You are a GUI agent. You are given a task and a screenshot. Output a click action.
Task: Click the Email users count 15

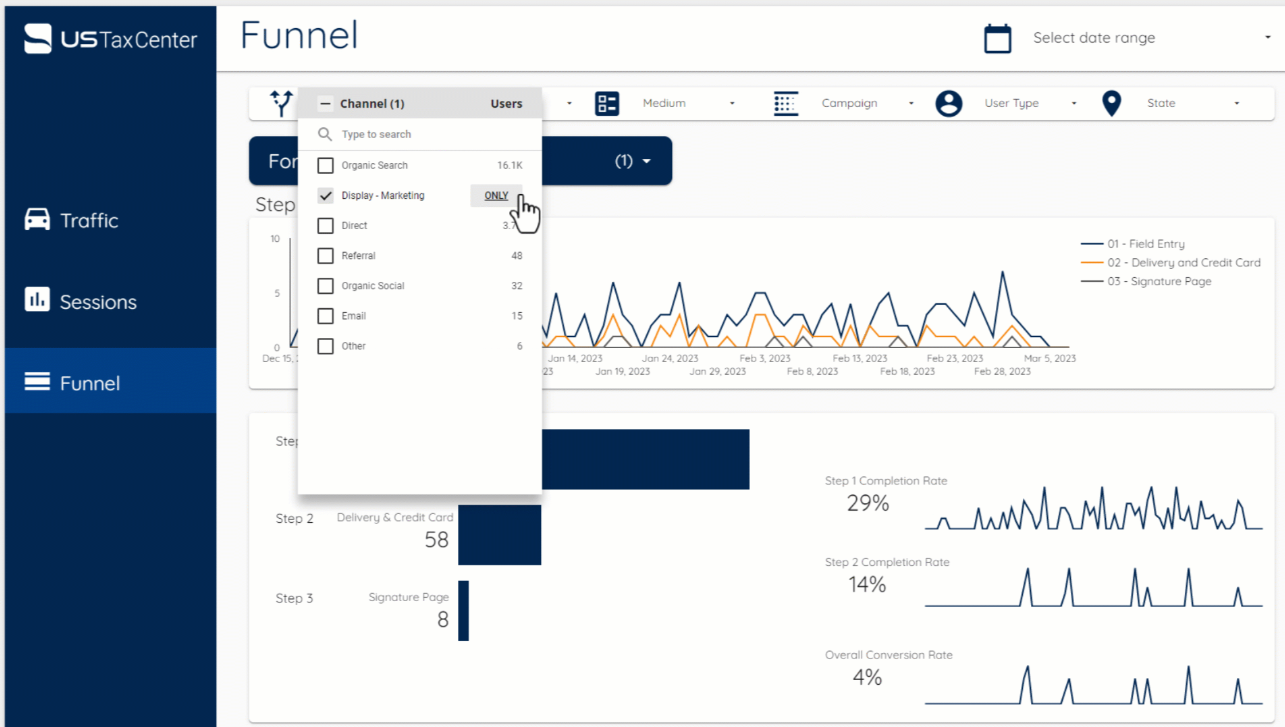(516, 315)
